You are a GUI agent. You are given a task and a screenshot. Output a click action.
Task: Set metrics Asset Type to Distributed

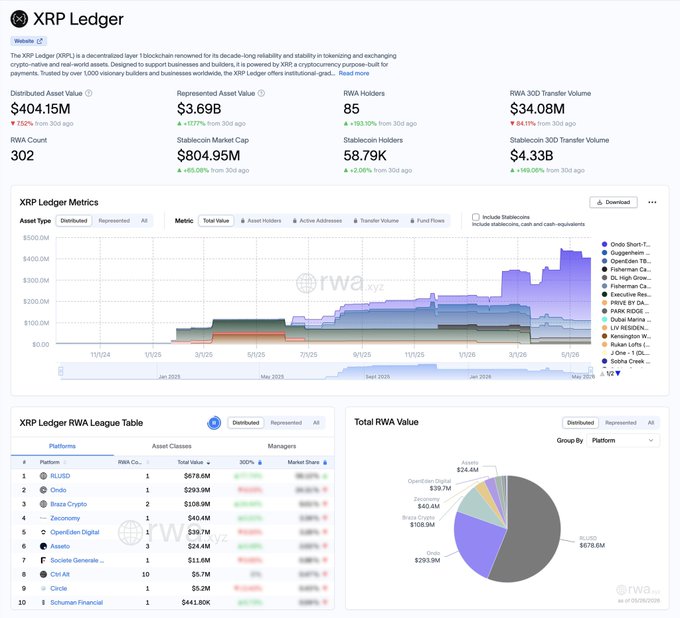[74, 221]
